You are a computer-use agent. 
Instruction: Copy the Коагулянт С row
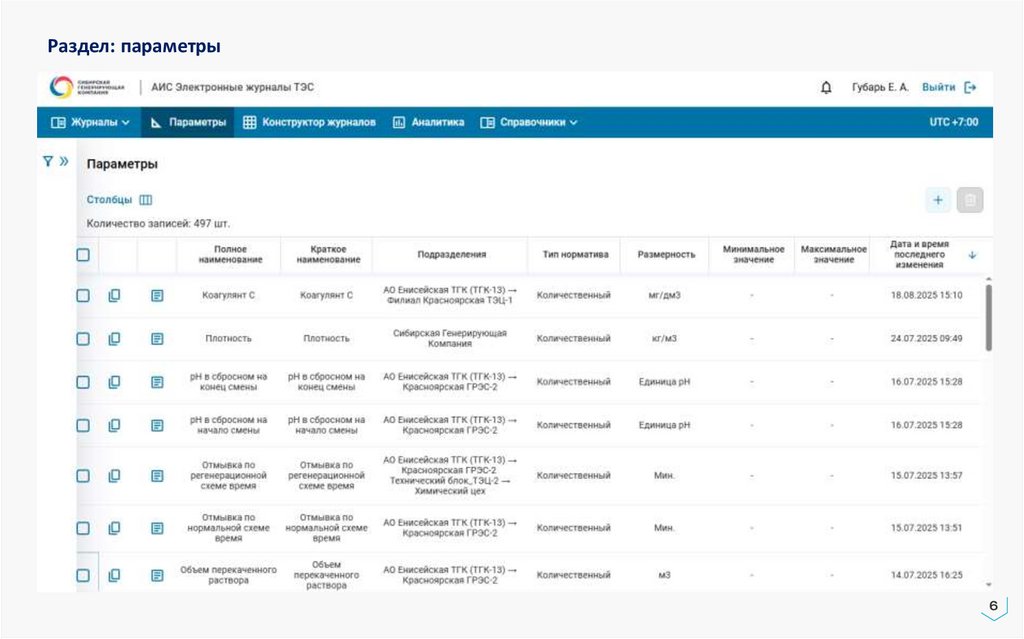(x=114, y=295)
